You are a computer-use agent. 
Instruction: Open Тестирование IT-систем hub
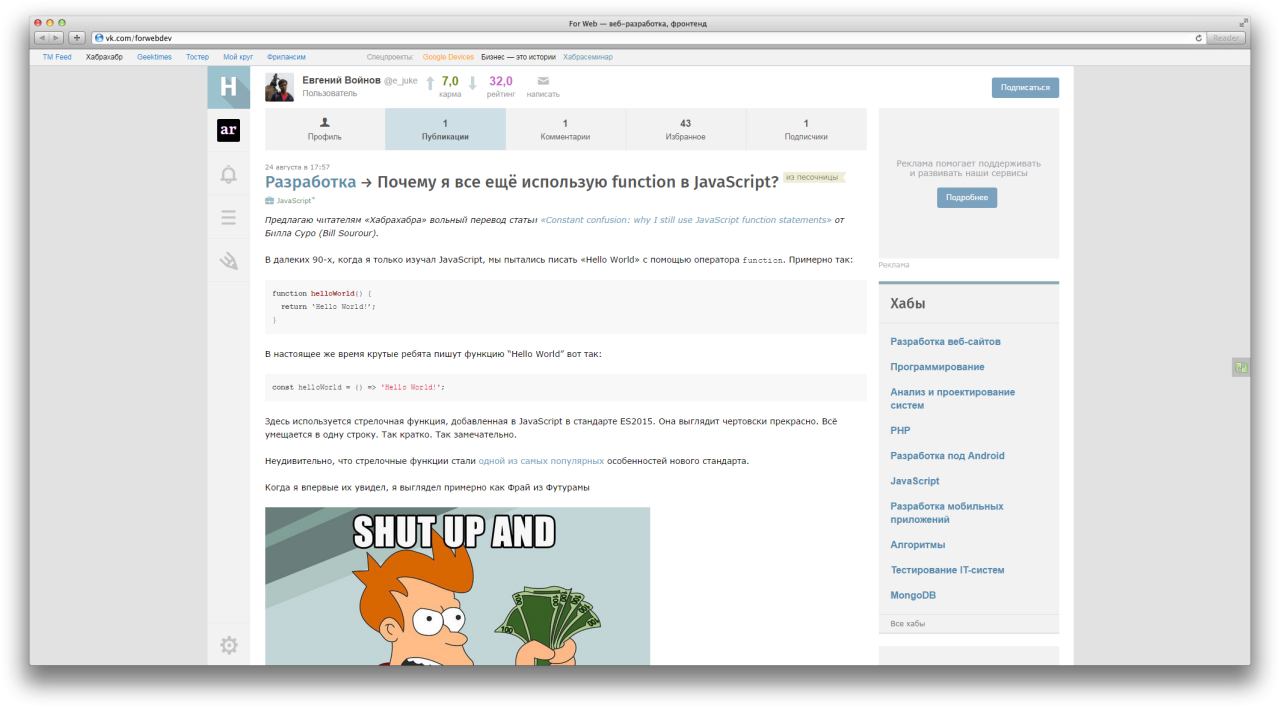click(947, 570)
